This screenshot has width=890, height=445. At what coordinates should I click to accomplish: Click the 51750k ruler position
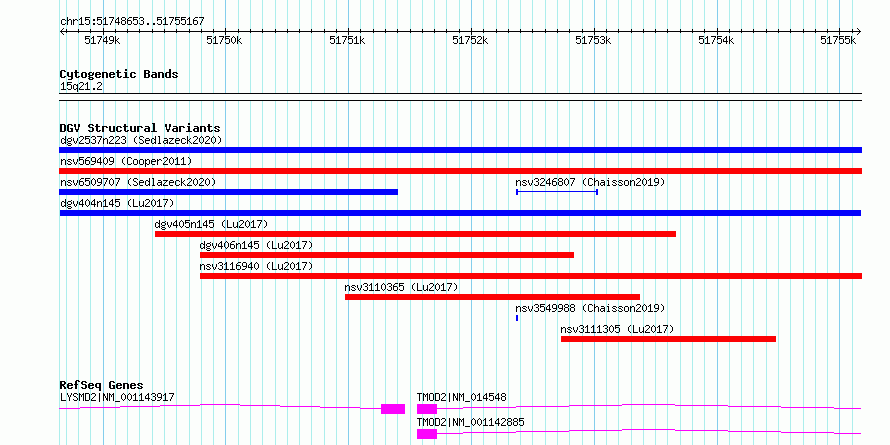pyautogui.click(x=225, y=40)
